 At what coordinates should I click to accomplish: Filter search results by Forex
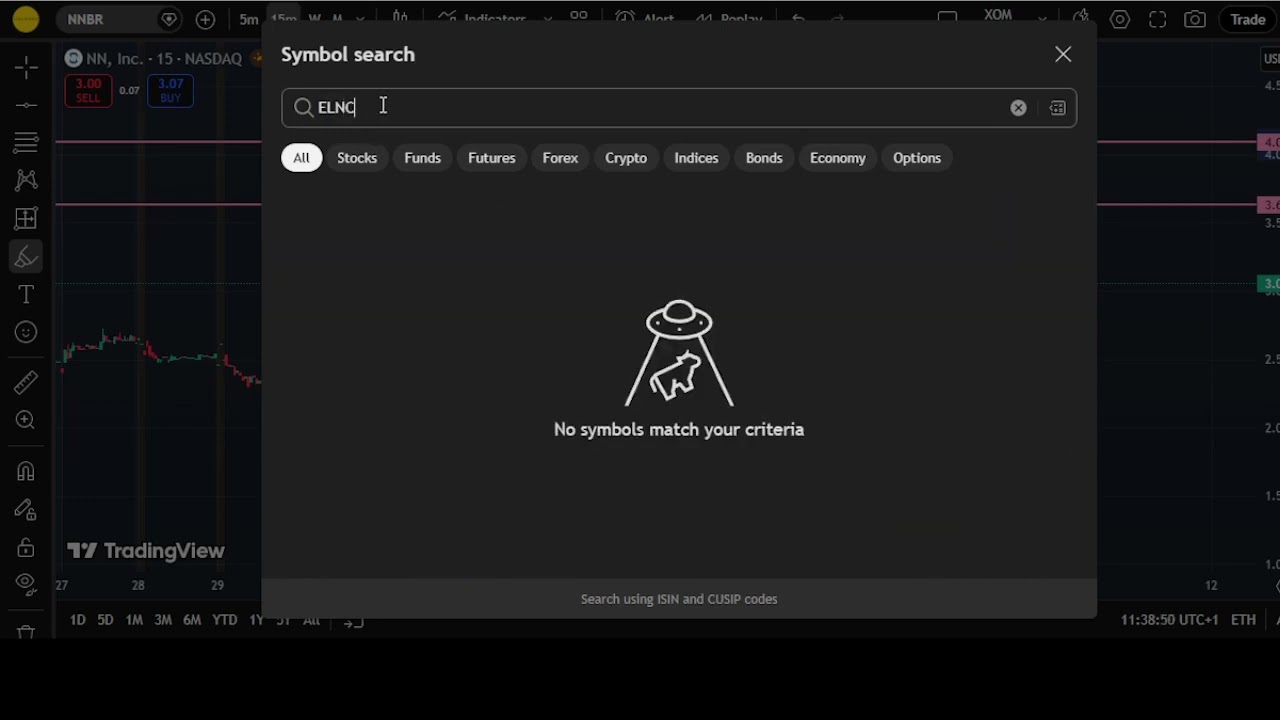(560, 158)
